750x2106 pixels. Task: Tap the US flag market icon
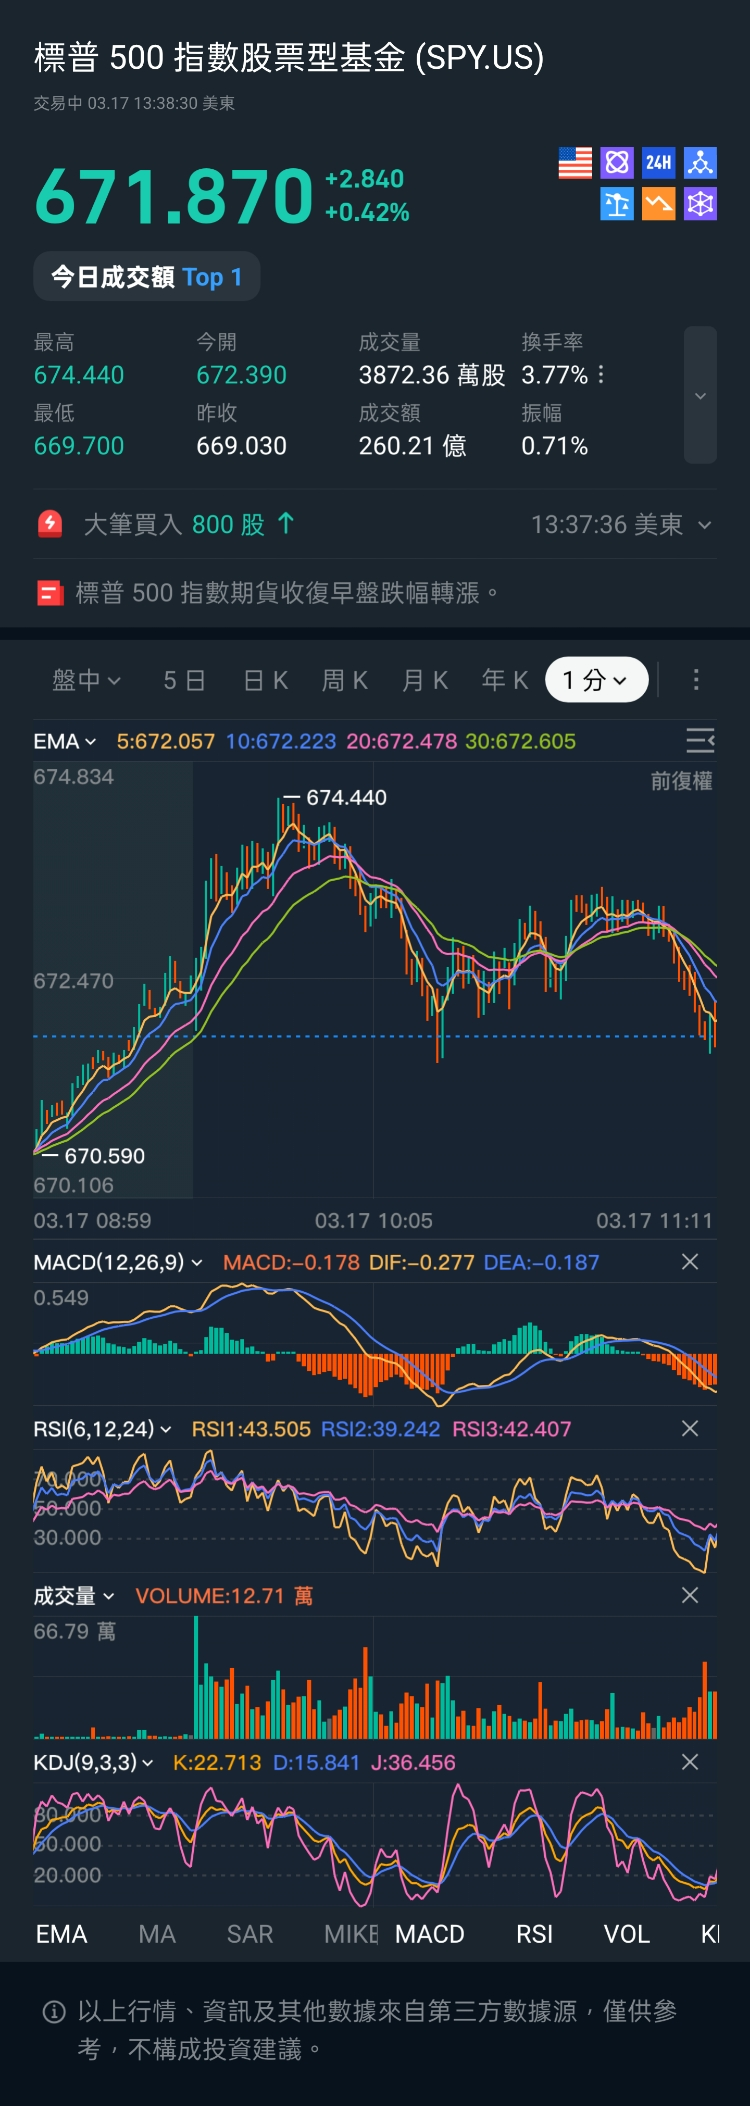tap(575, 163)
